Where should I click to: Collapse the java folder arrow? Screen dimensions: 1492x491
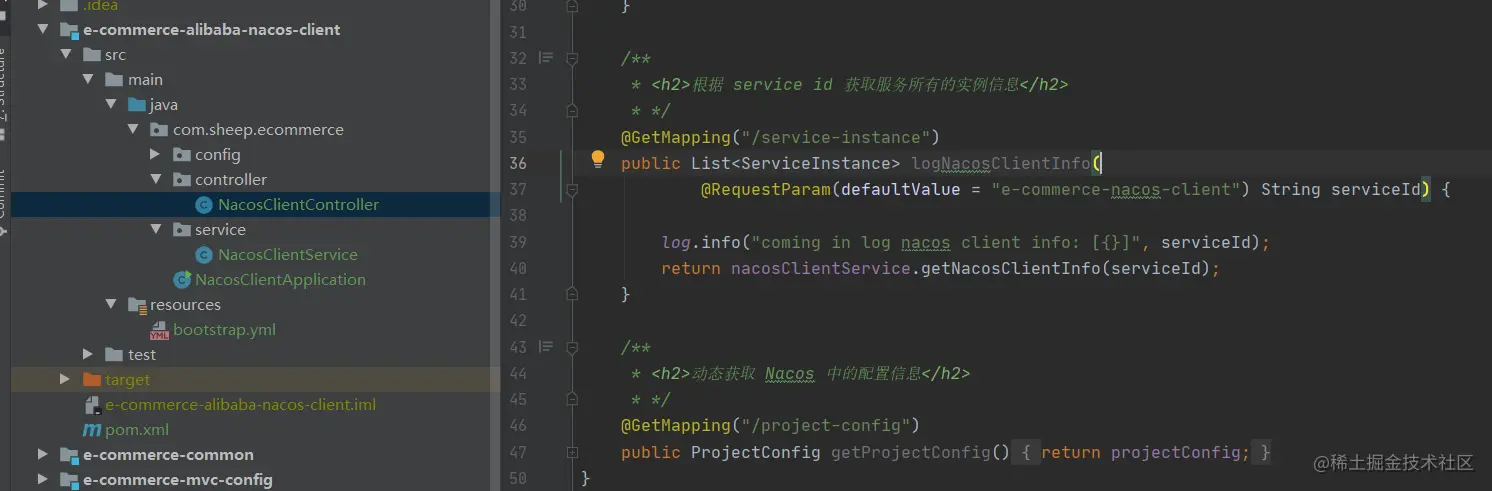pos(111,105)
